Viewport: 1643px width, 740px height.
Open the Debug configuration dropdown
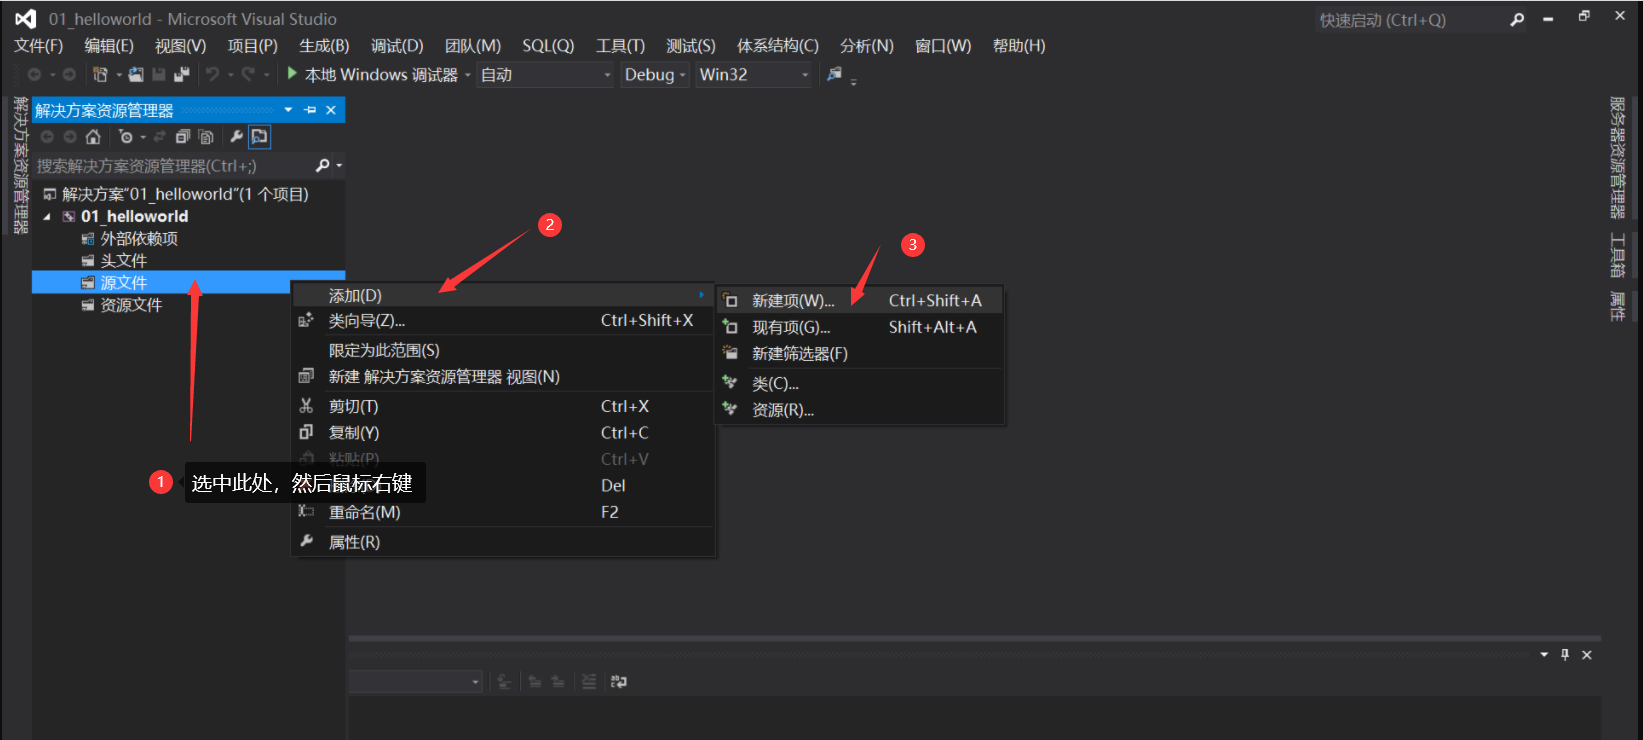655,75
